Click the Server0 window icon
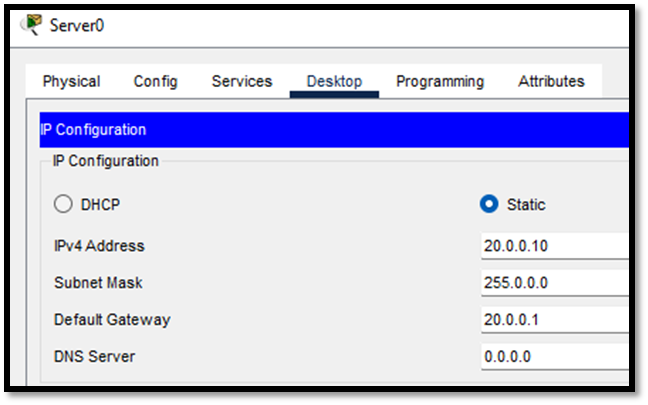Viewport: 648px width, 405px height. coord(32,25)
